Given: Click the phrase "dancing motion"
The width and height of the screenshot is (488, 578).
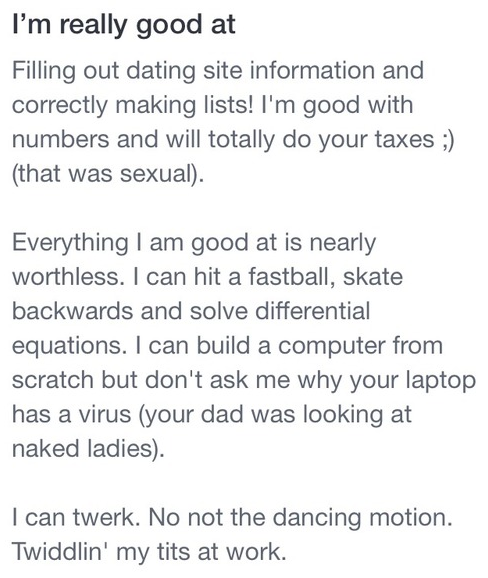Looking at the screenshot, I should coord(362,518).
